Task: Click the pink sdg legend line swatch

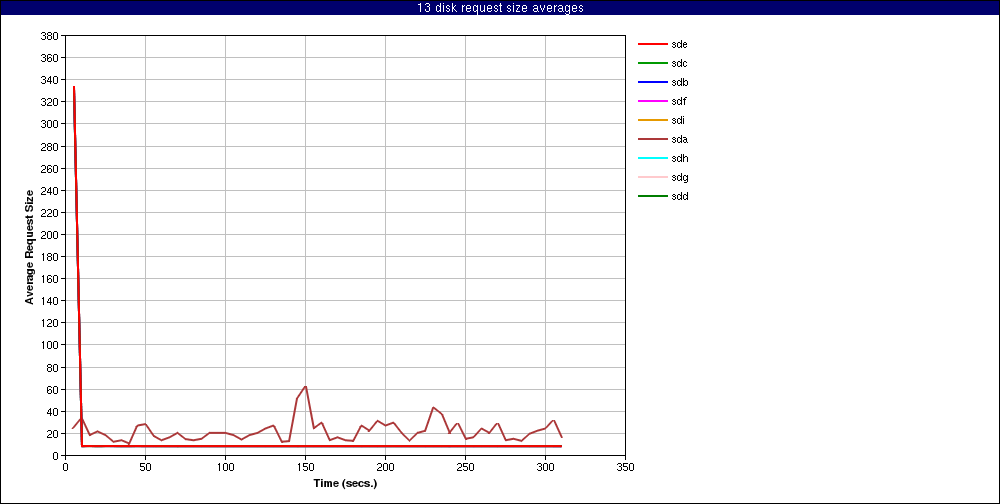Action: (x=652, y=177)
